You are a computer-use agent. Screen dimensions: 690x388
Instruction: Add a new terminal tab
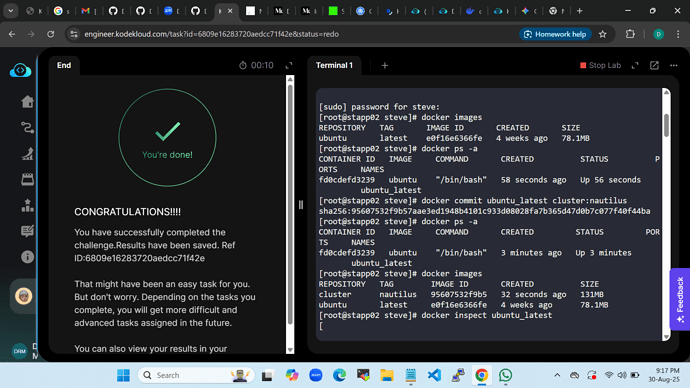[385, 66]
